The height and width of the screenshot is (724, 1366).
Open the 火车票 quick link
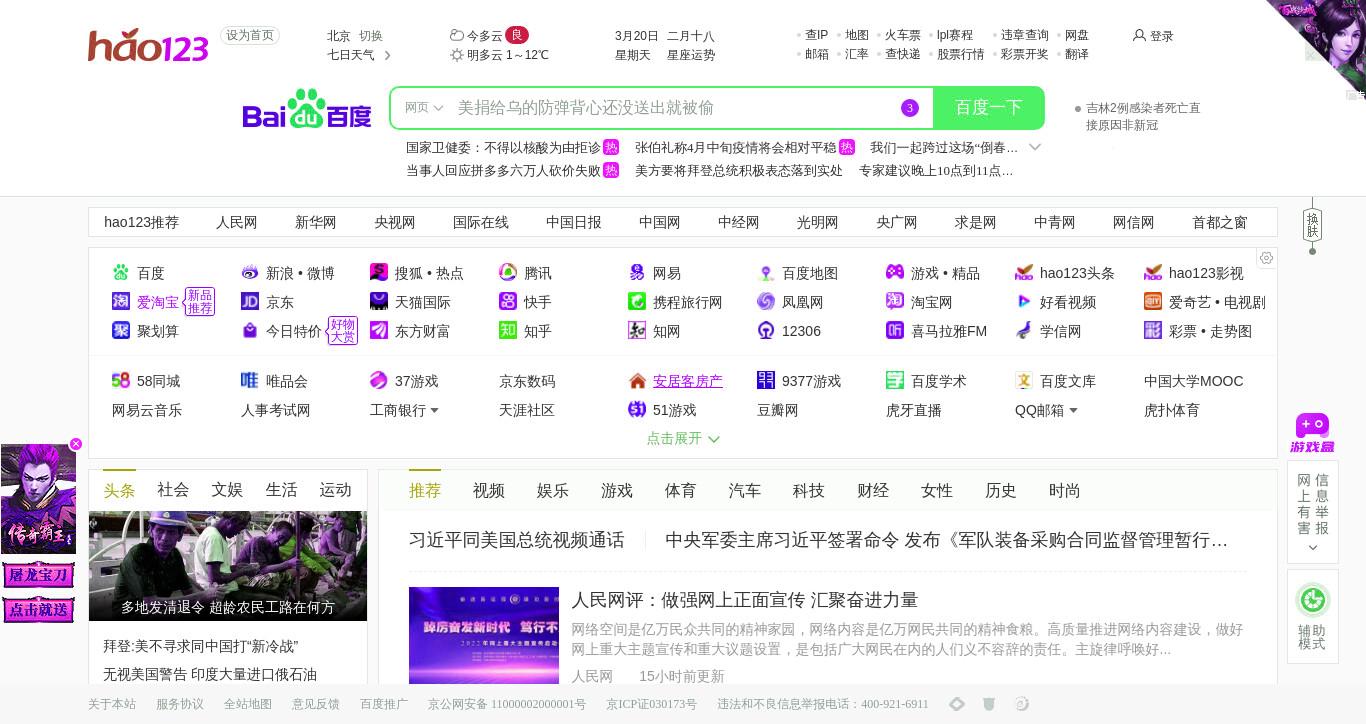[x=903, y=35]
